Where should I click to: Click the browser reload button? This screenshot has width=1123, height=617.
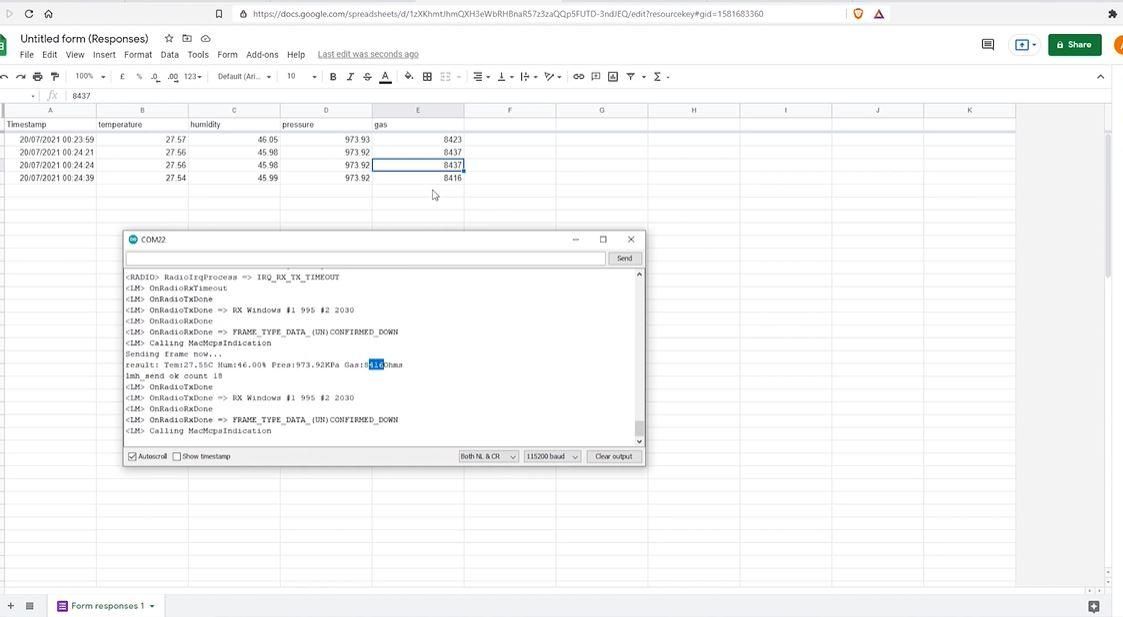pyautogui.click(x=29, y=14)
